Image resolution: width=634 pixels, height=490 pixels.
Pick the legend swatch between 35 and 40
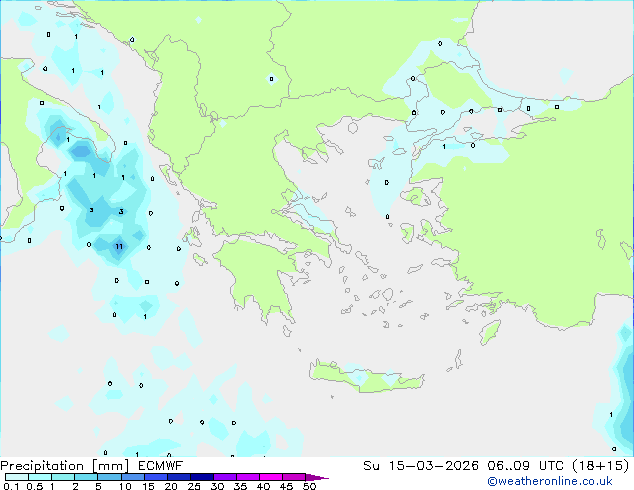click(247, 477)
